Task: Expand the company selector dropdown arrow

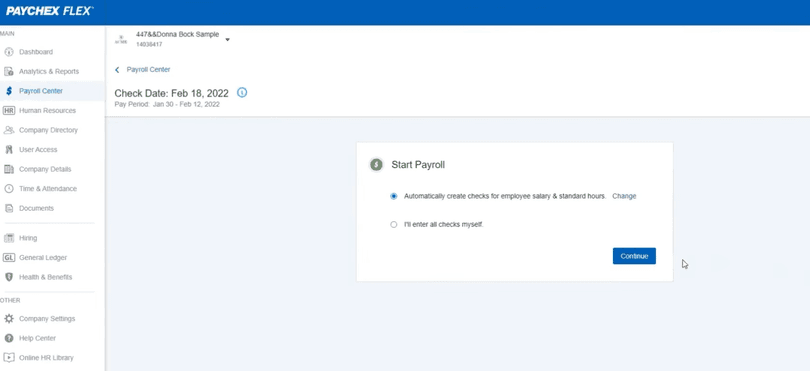Action: click(x=227, y=39)
